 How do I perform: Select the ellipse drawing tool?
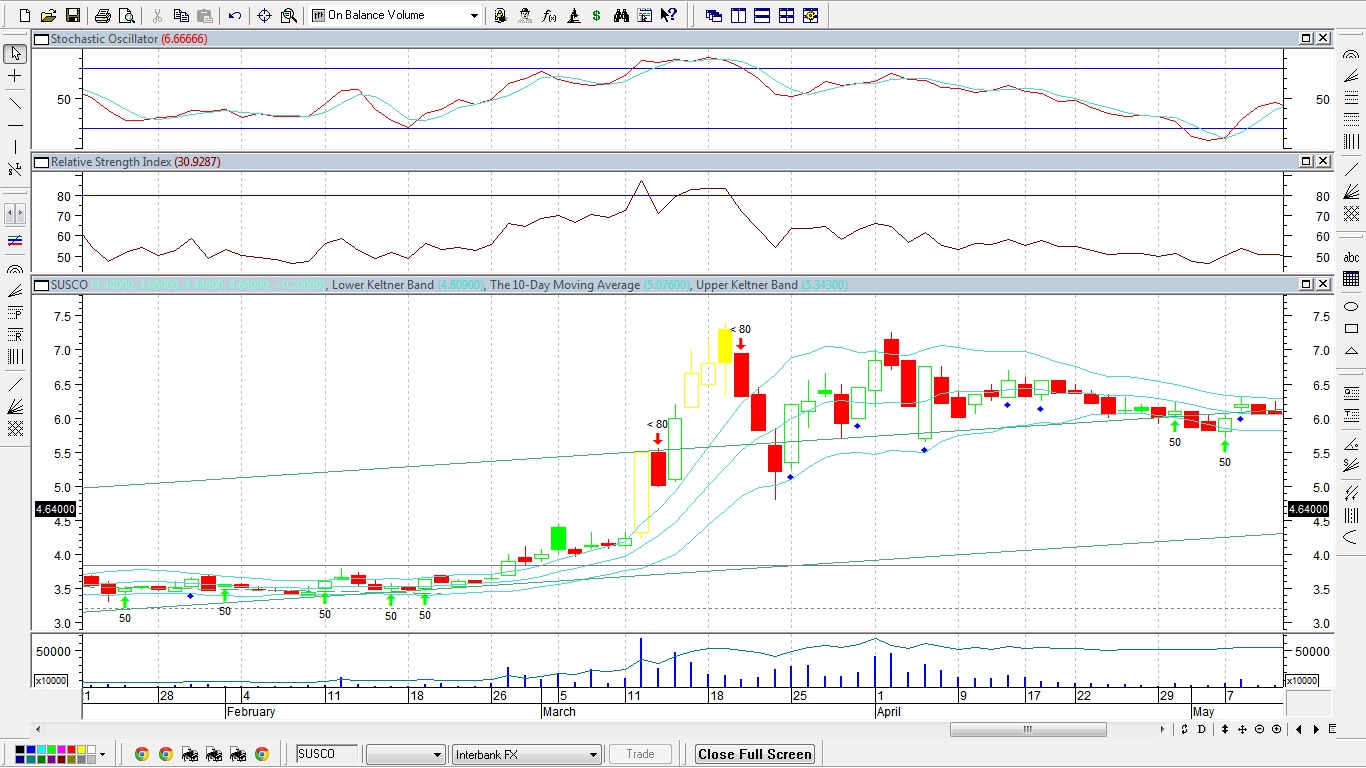[1351, 306]
